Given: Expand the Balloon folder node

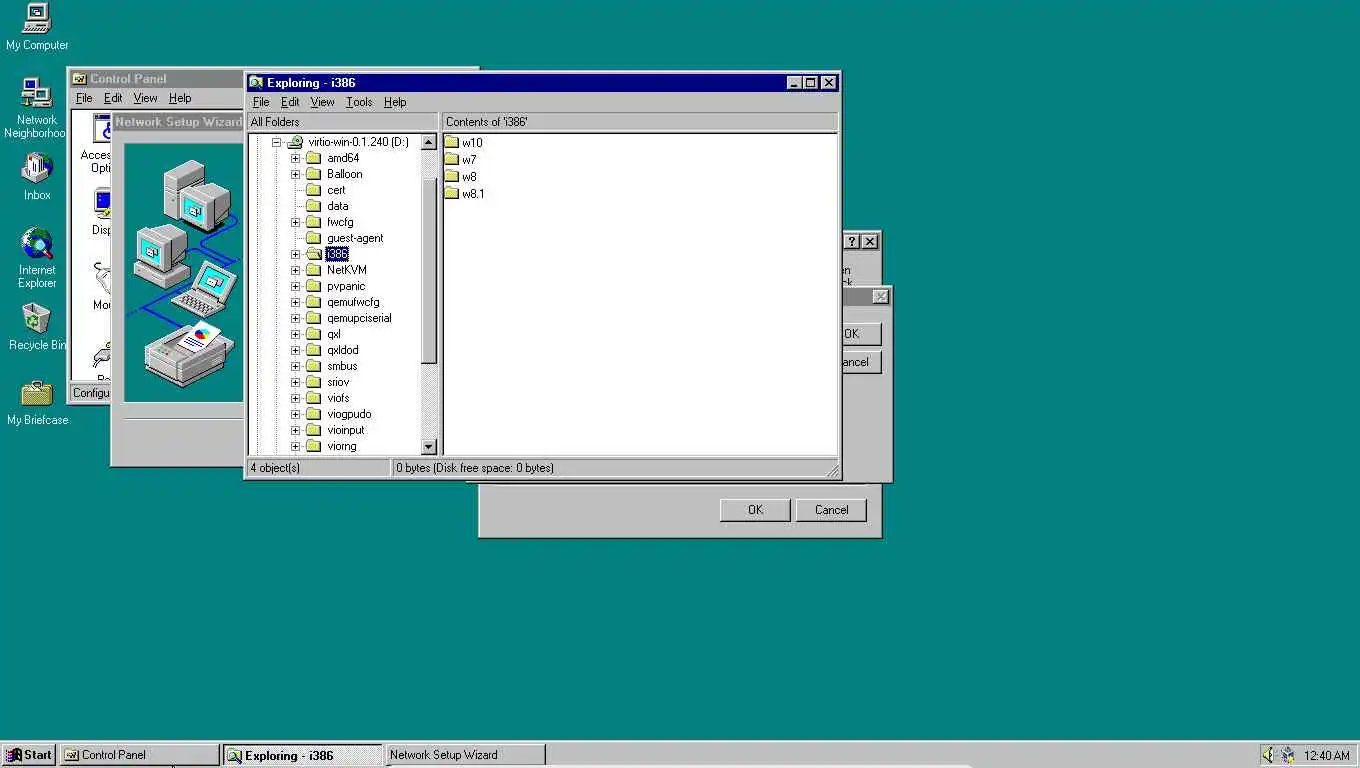Looking at the screenshot, I should [295, 174].
